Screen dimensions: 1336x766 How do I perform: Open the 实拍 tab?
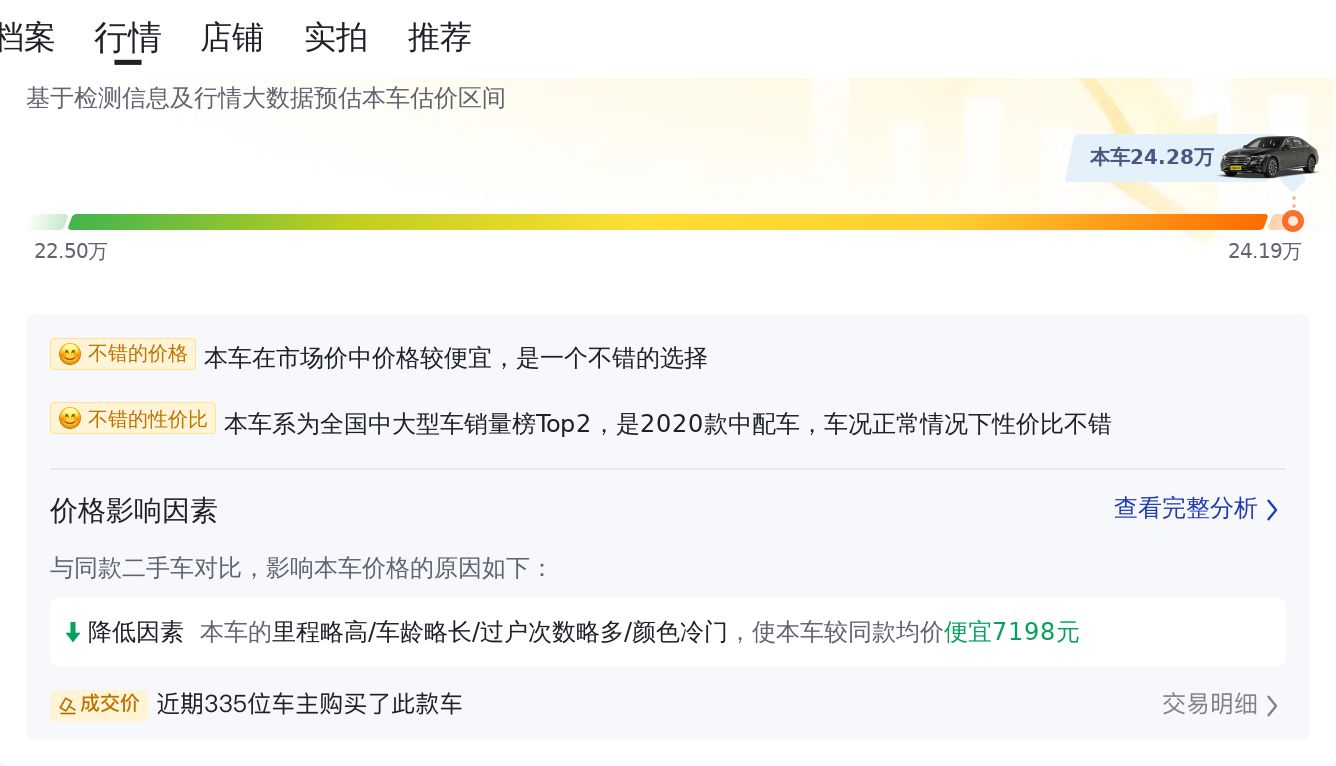pos(336,38)
